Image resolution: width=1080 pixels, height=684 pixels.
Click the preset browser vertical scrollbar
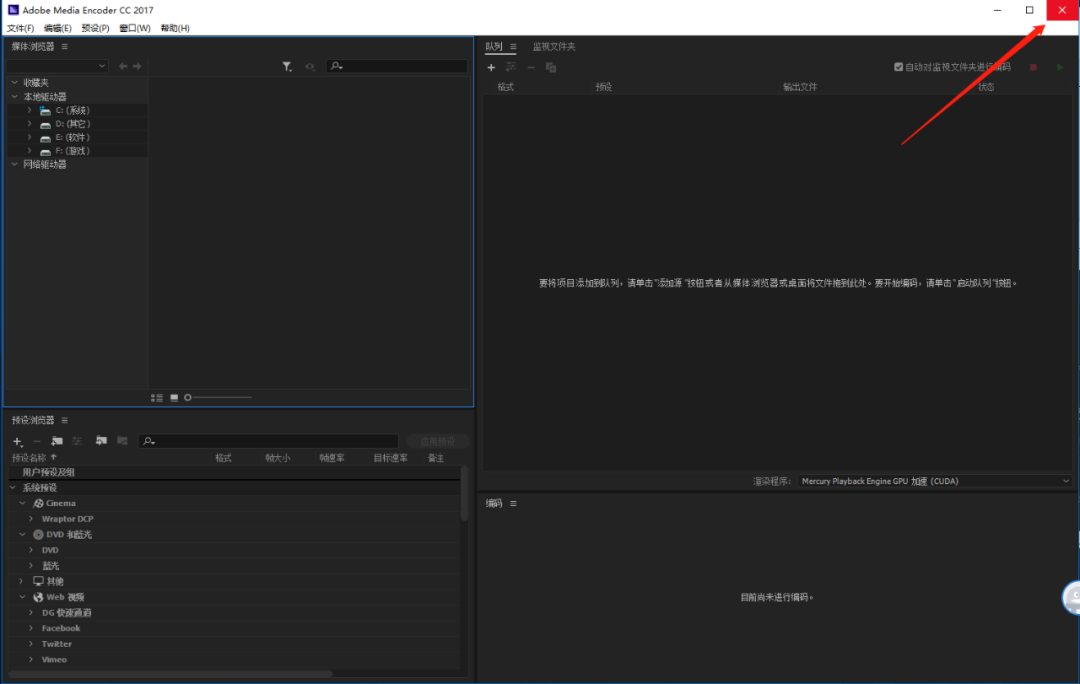coord(464,494)
